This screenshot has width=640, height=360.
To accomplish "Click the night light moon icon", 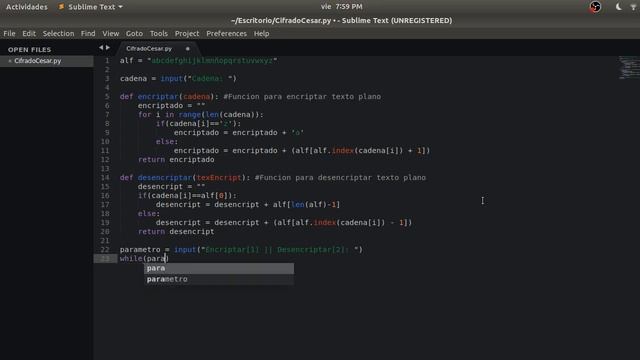I will [618, 7].
